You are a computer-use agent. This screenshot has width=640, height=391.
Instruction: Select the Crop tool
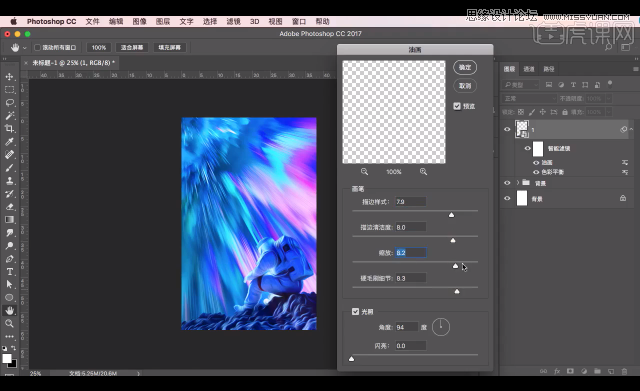9,129
